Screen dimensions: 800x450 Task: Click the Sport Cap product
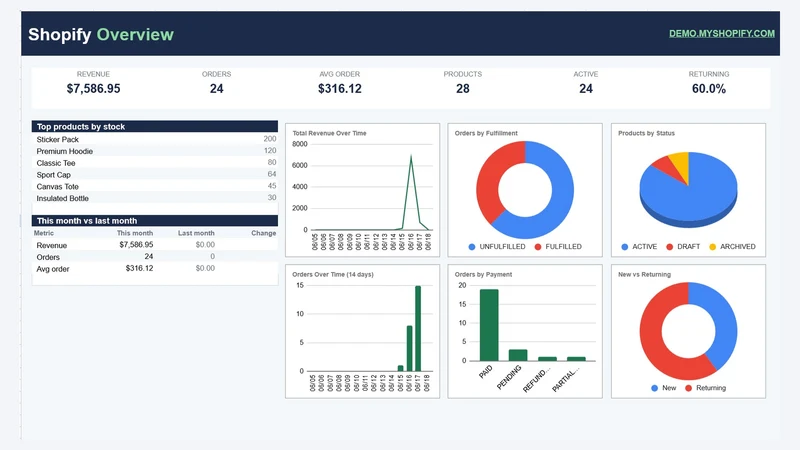click(54, 175)
